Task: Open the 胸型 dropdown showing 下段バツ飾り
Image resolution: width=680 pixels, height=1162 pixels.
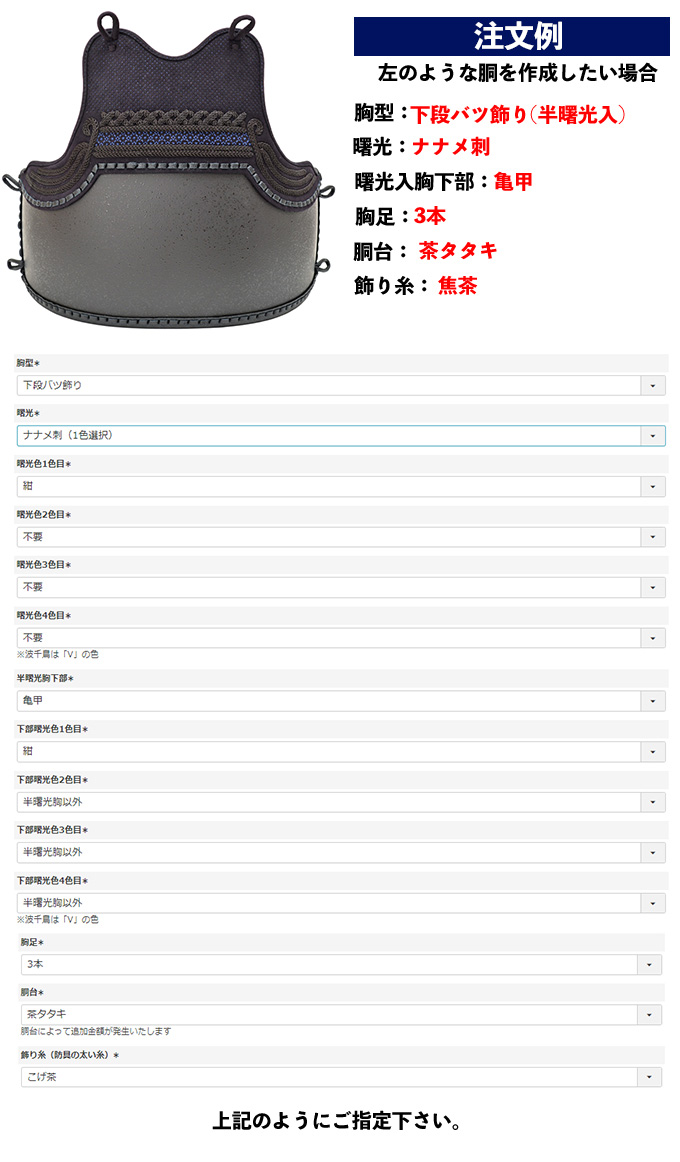Action: click(341, 385)
